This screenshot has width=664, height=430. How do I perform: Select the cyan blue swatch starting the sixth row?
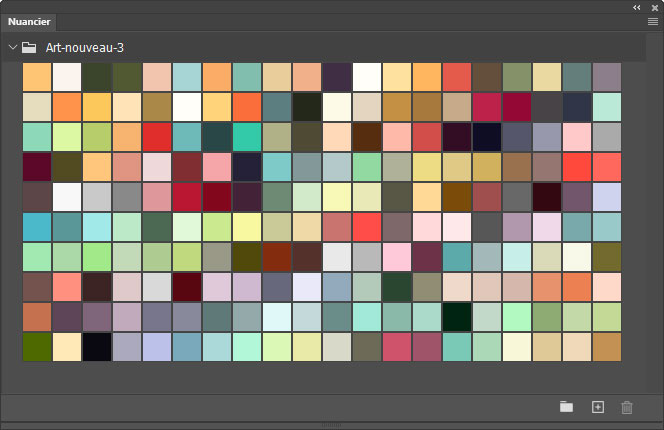click(x=37, y=227)
